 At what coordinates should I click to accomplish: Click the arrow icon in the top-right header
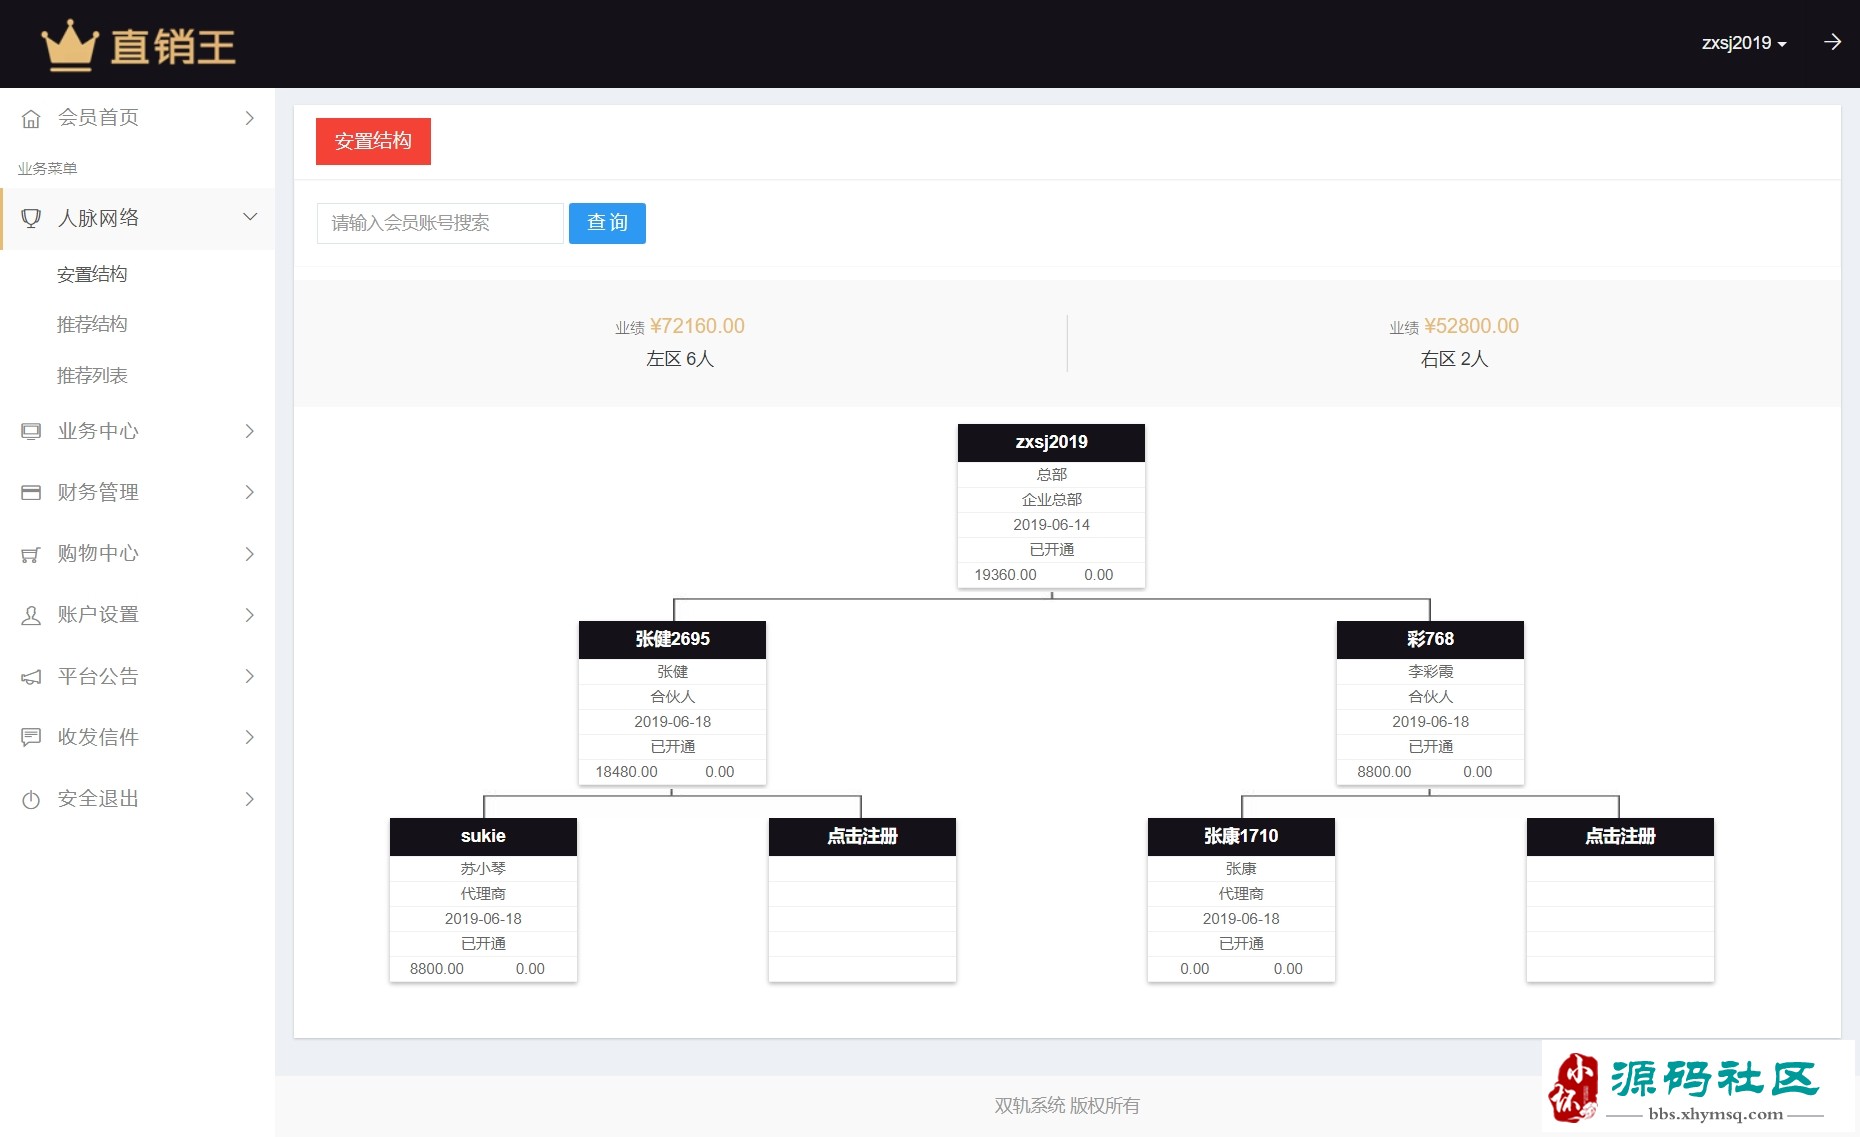(x=1832, y=42)
